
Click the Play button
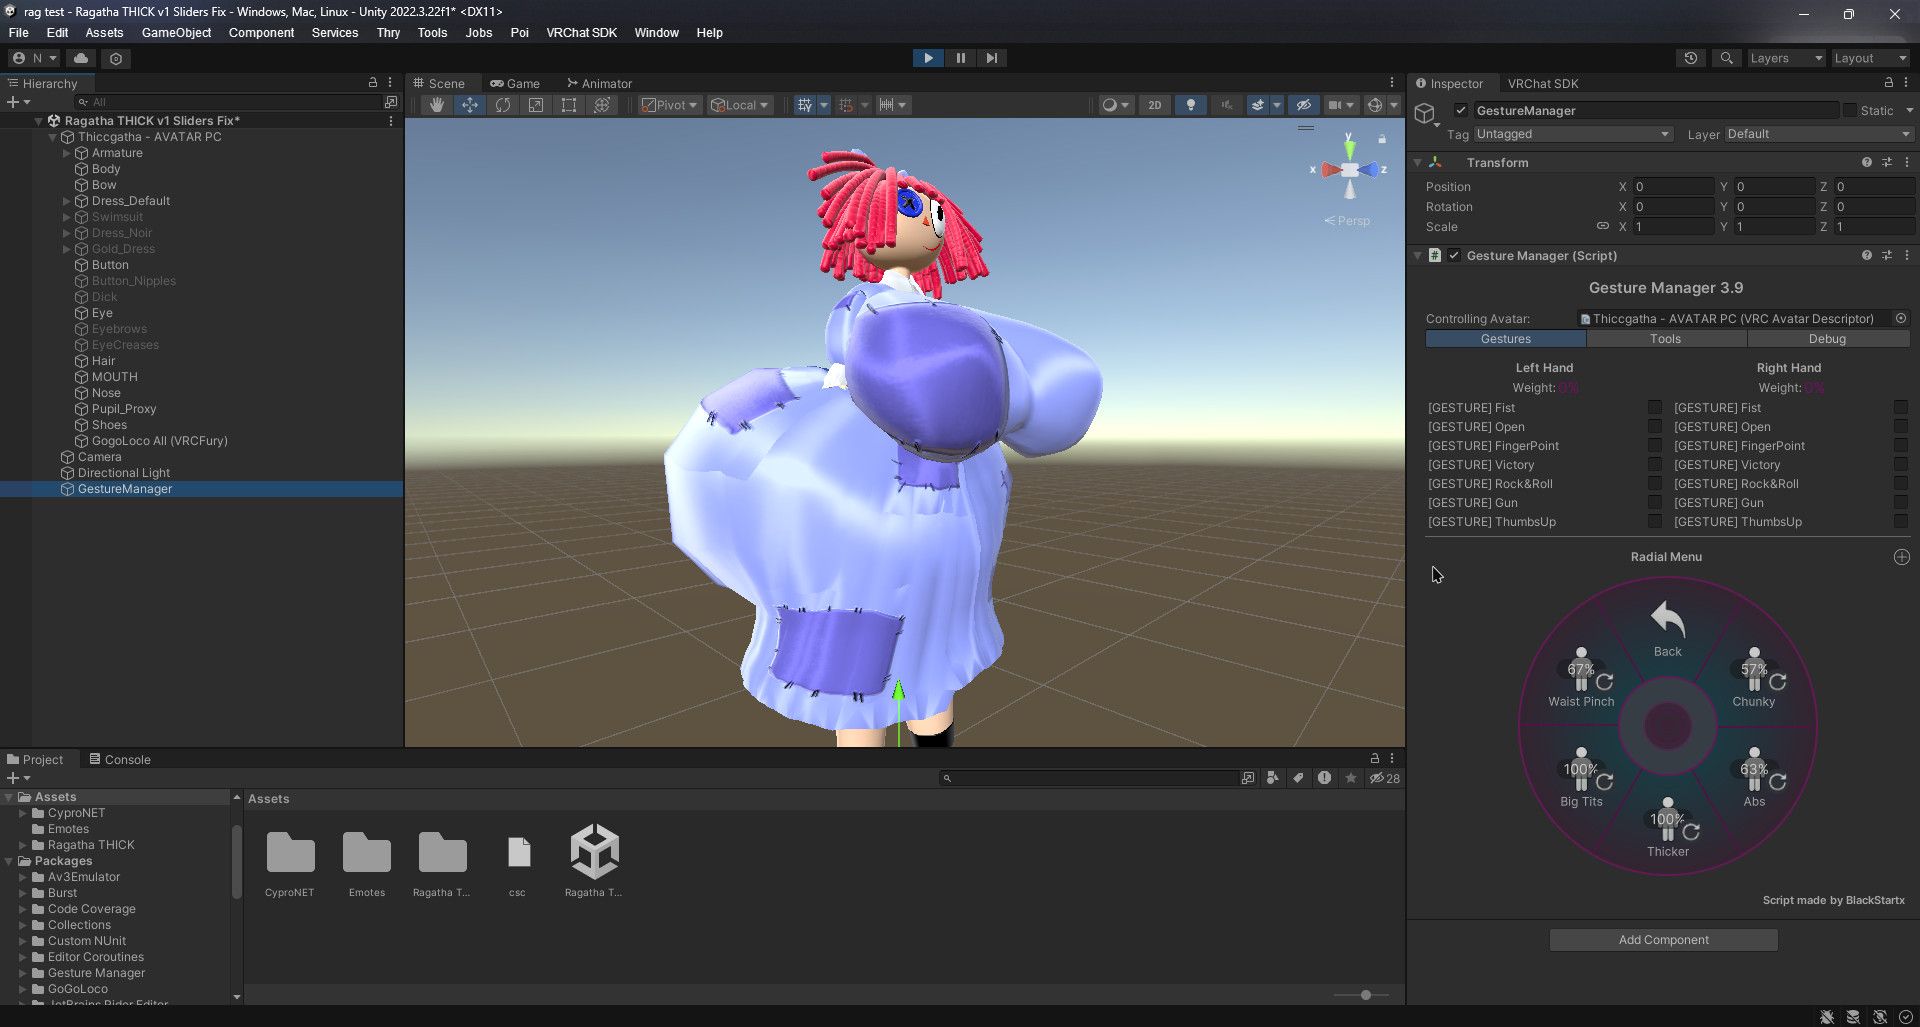pos(928,58)
